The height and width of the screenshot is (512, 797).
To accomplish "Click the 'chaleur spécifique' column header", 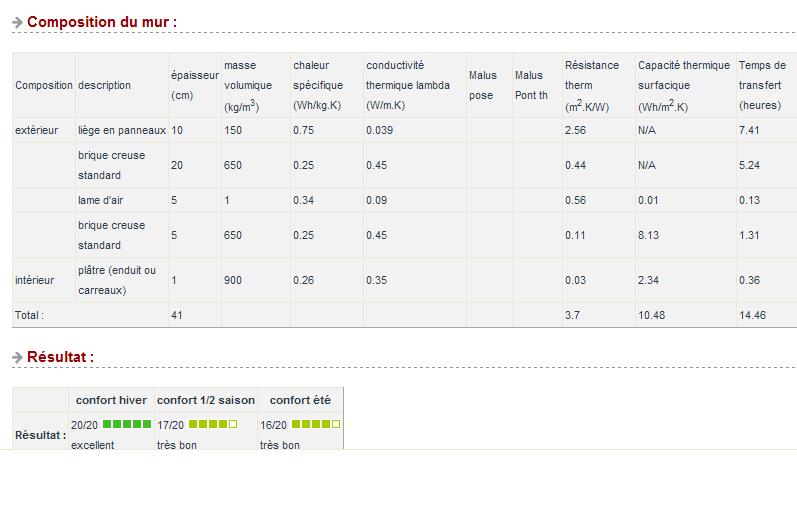I will pyautogui.click(x=326, y=85).
